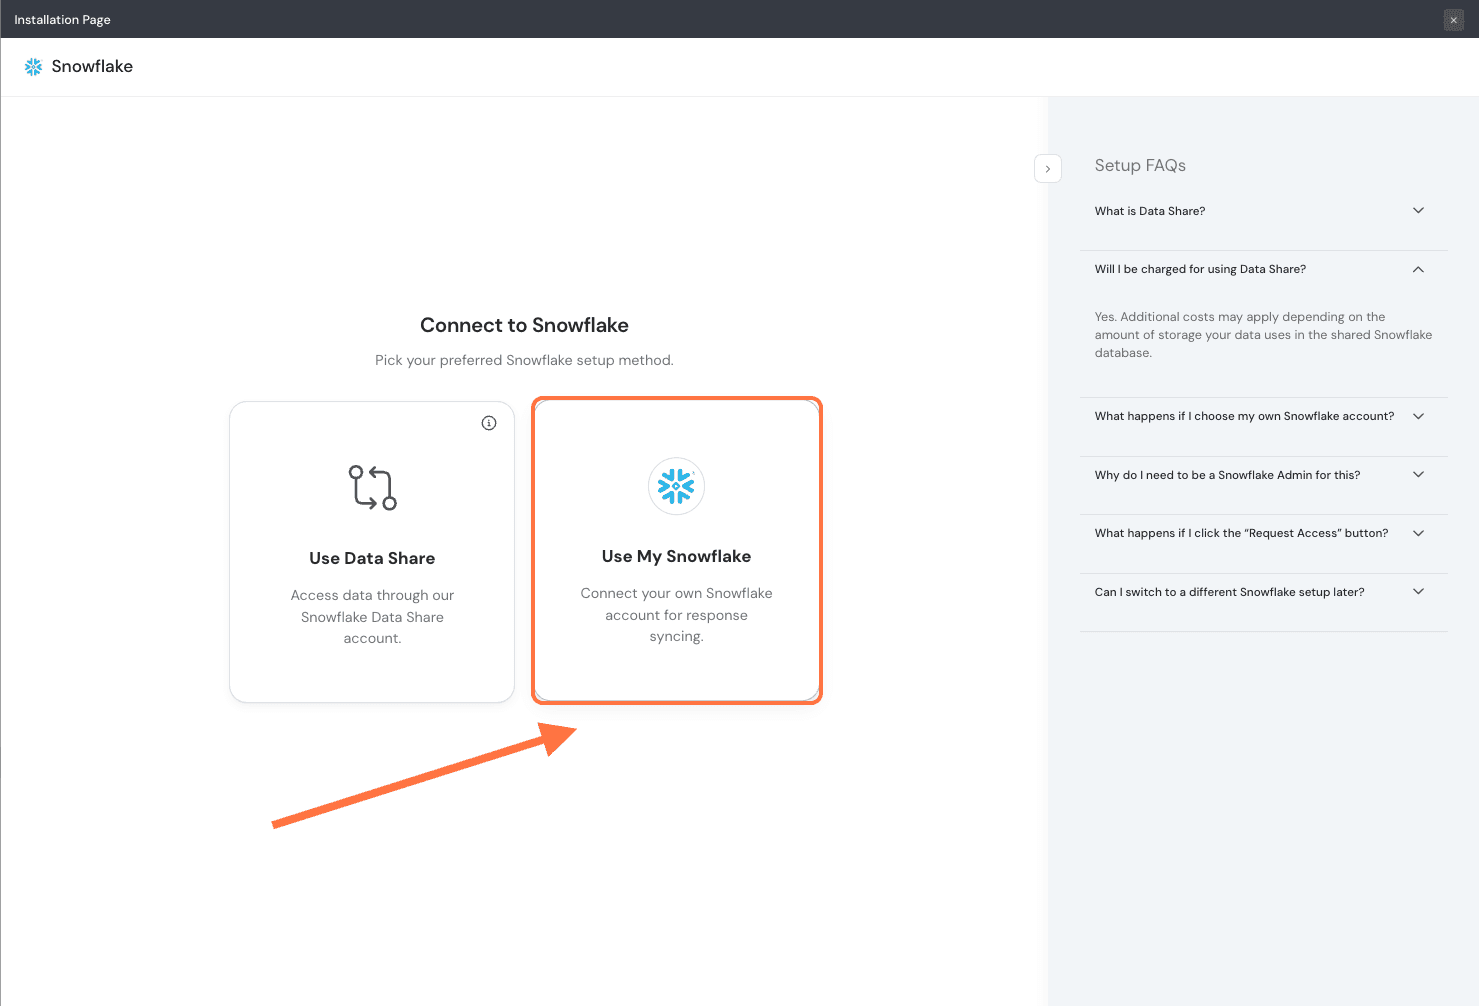This screenshot has height=1006, width=1479.
Task: Open "Can I switch to a different Snowflake setup later?"
Action: pos(1229,592)
